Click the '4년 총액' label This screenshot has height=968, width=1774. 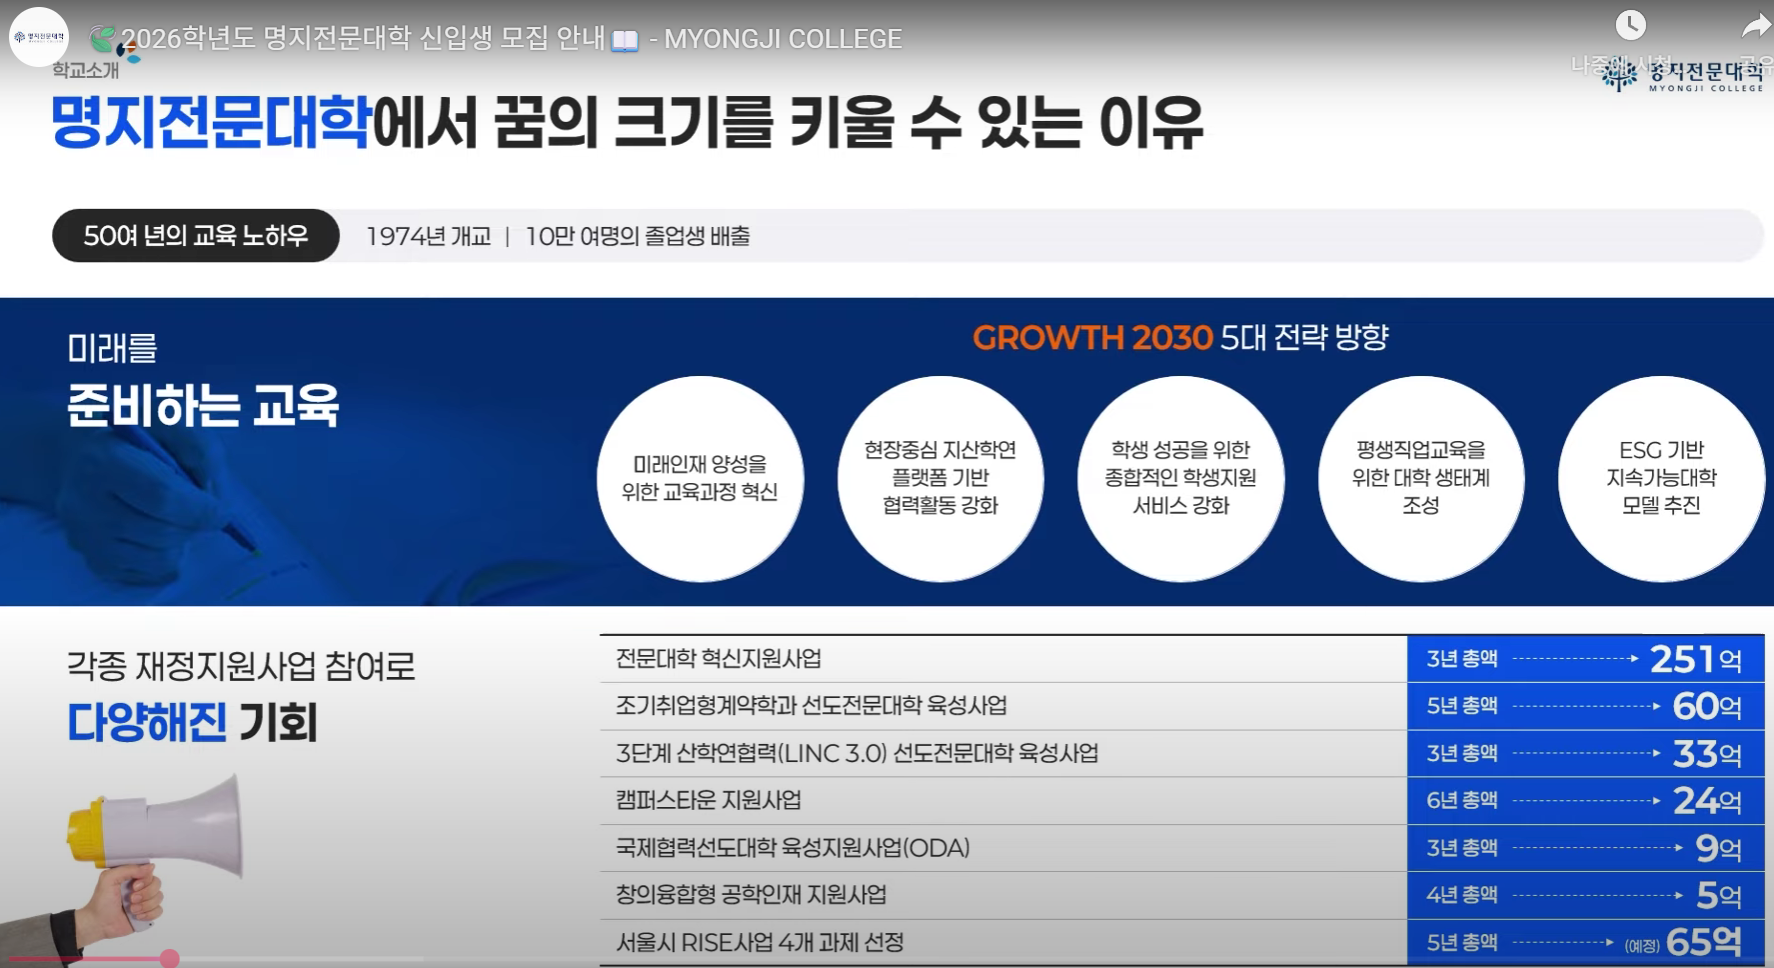1462,895
